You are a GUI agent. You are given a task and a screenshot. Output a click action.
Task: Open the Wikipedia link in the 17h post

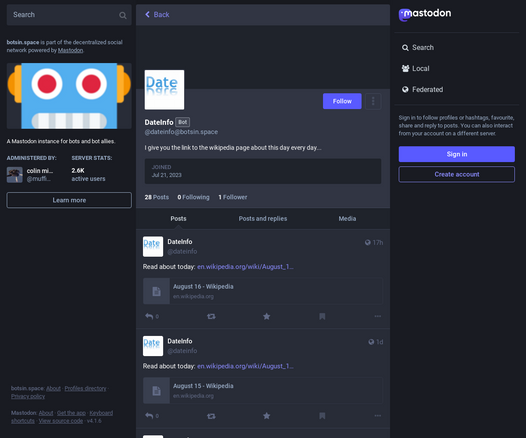(245, 267)
